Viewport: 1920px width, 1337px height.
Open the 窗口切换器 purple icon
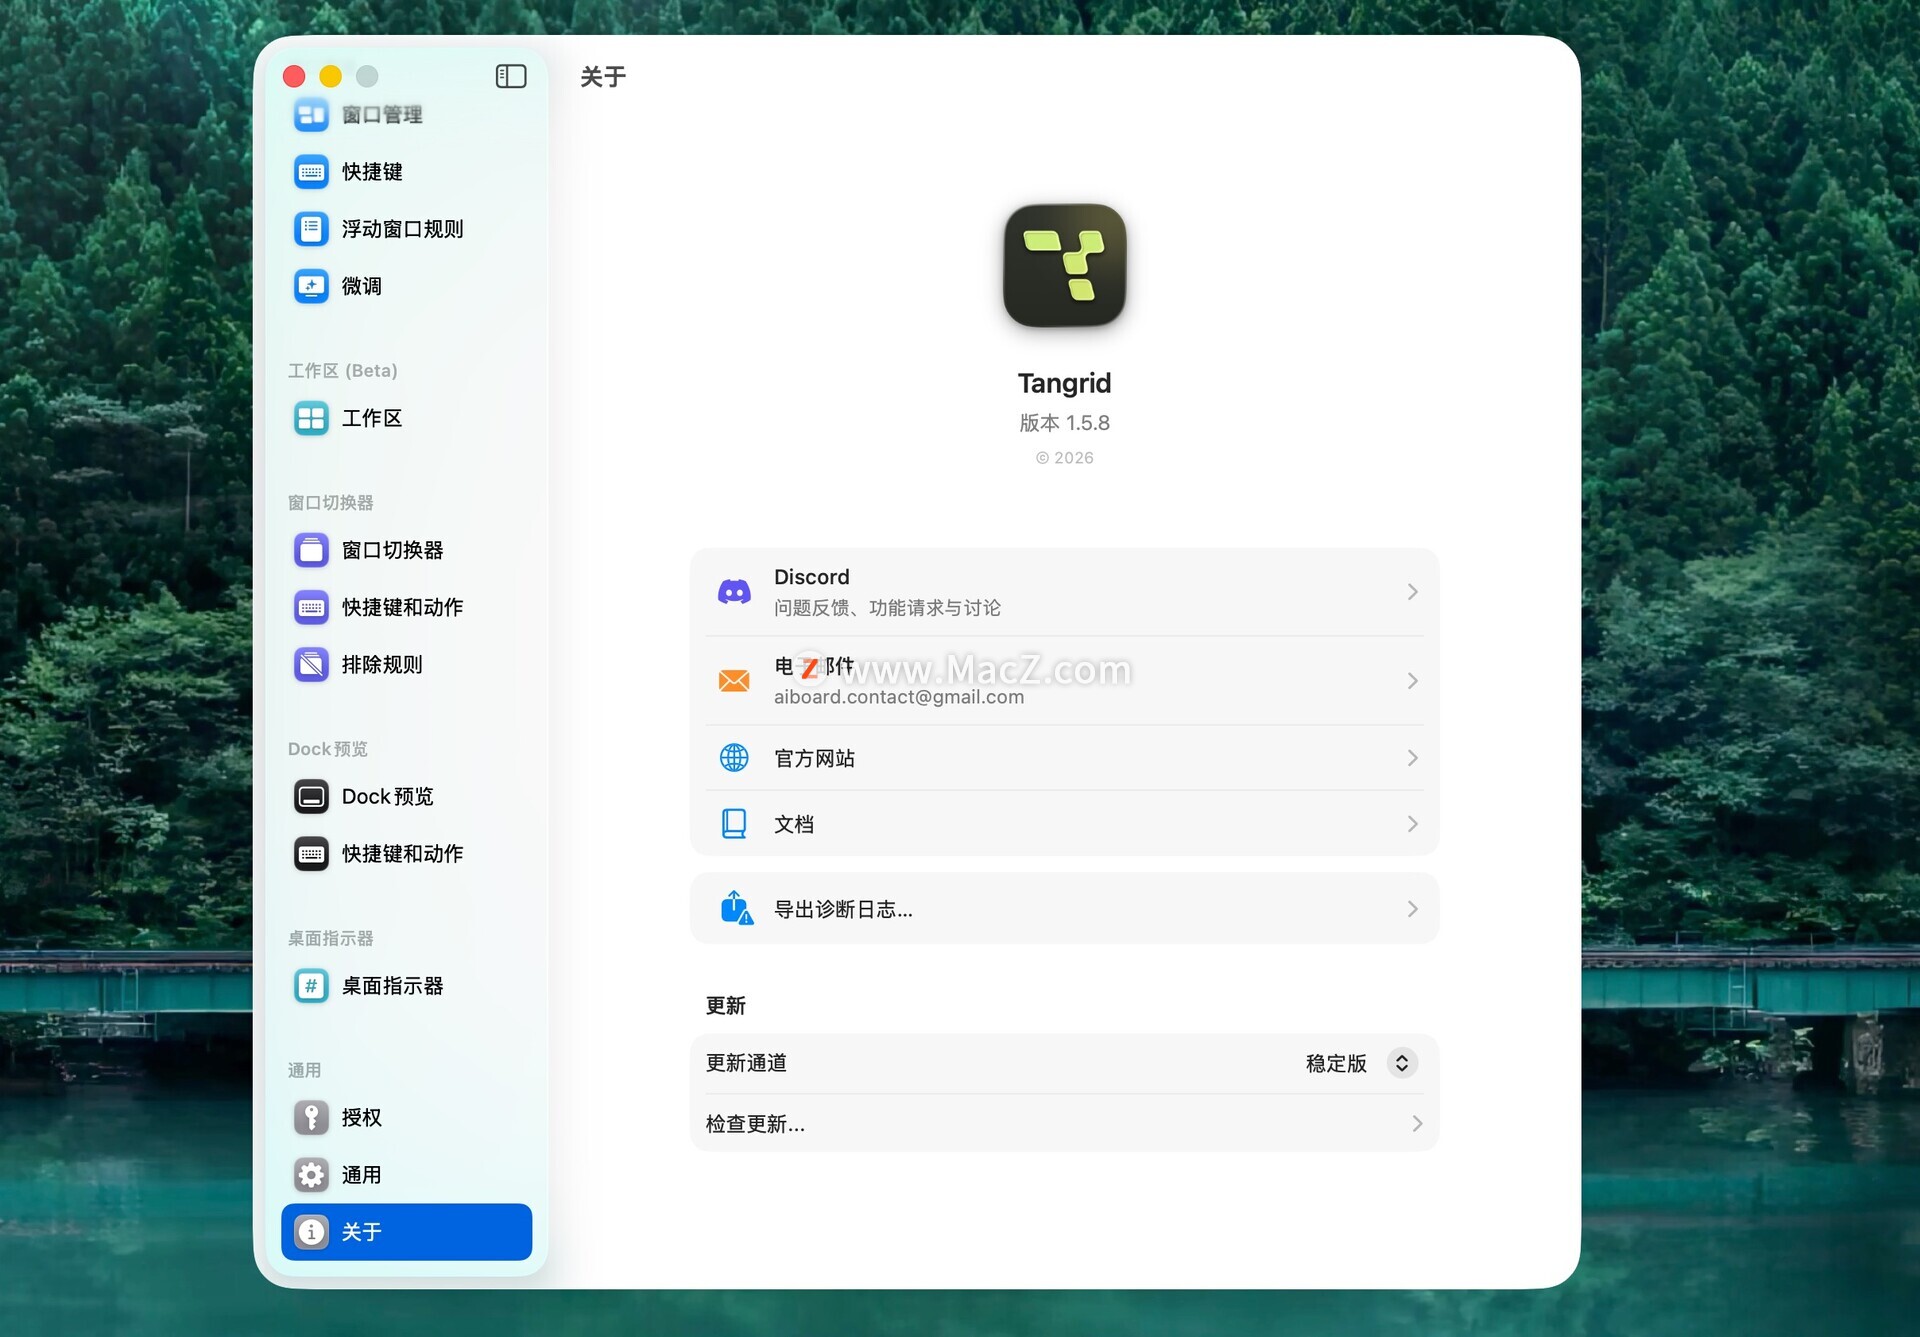click(311, 550)
